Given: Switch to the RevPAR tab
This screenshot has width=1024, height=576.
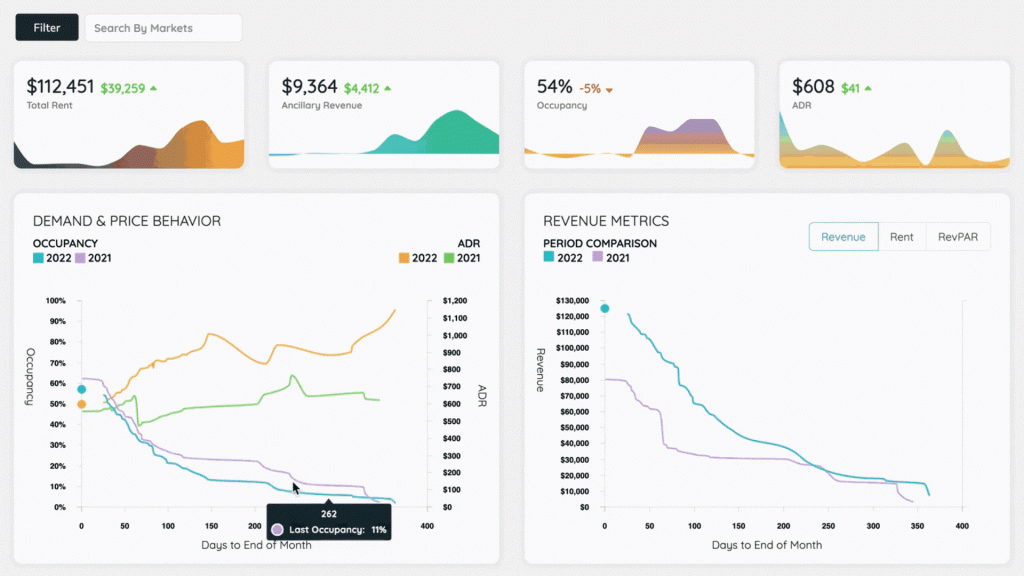Looking at the screenshot, I should (x=957, y=236).
